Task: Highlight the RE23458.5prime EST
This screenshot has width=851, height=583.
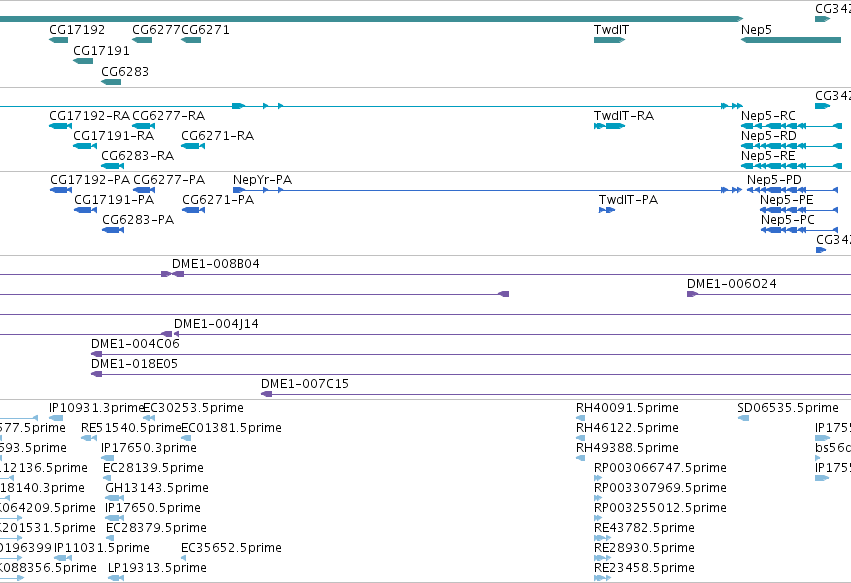Action: (602, 579)
